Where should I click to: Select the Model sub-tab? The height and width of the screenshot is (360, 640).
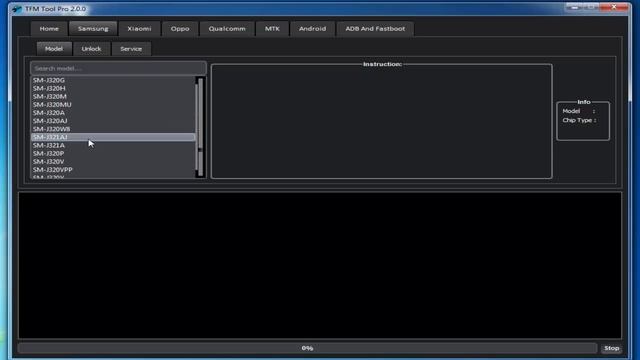(x=54, y=49)
